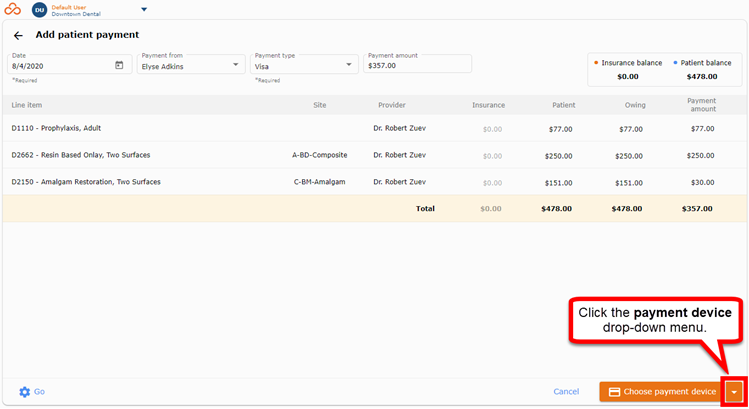
Task: Click the Date field showing 8/4/2020
Action: [x=70, y=64]
